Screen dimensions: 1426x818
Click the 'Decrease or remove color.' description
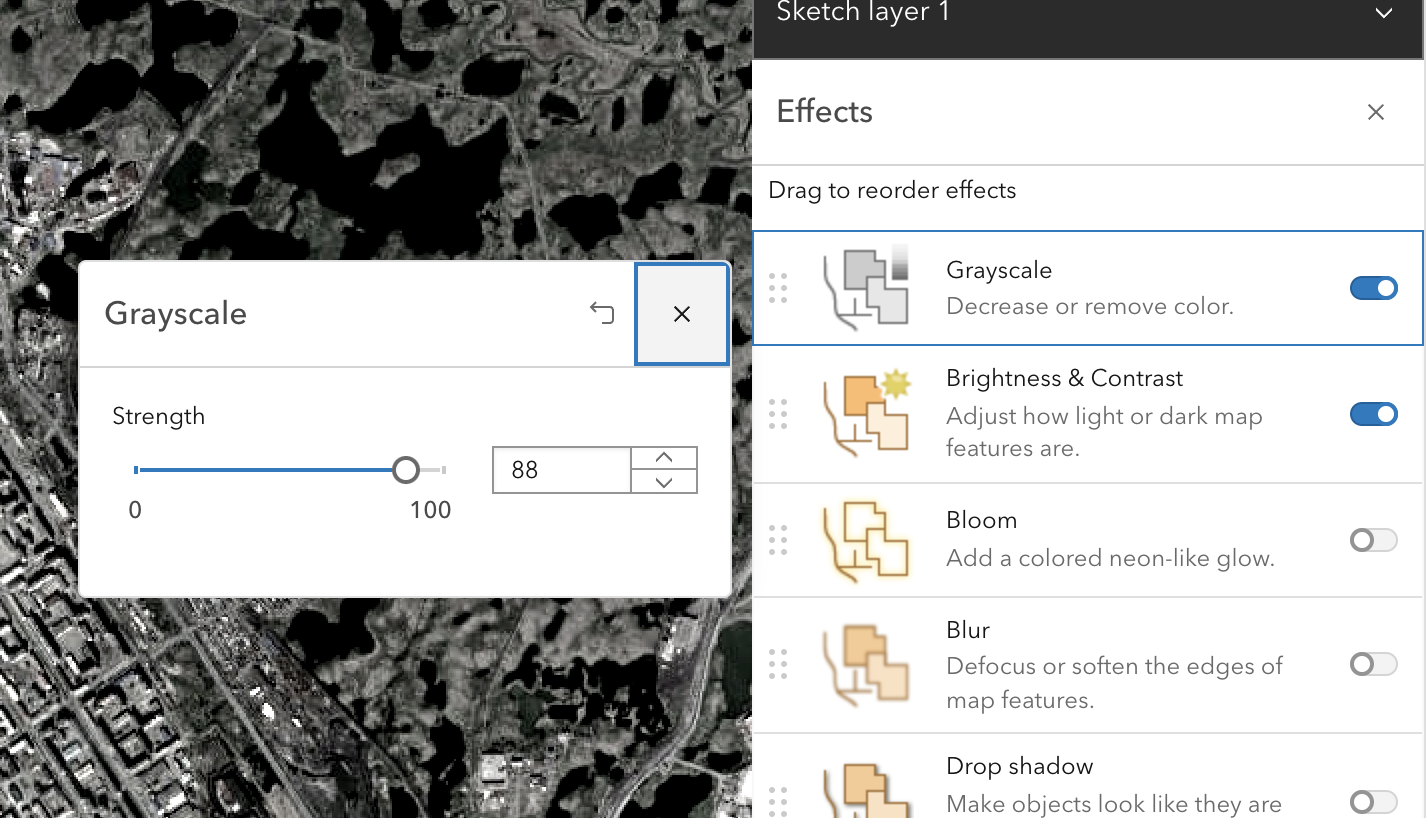[x=1090, y=306]
